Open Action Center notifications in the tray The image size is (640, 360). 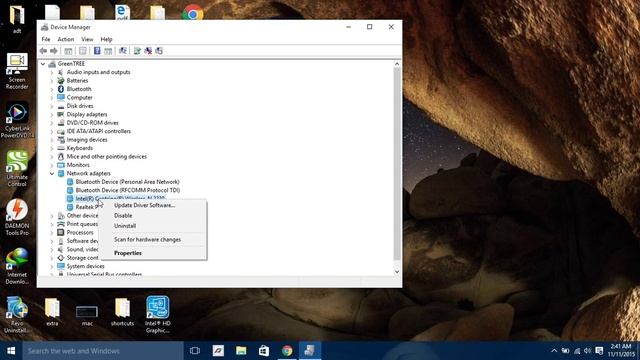[599, 351]
